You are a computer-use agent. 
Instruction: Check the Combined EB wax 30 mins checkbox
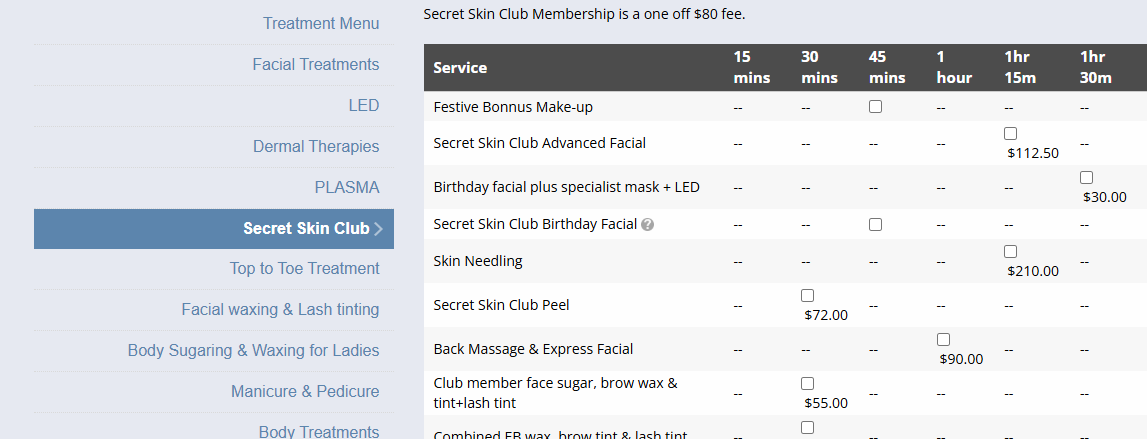(808, 428)
